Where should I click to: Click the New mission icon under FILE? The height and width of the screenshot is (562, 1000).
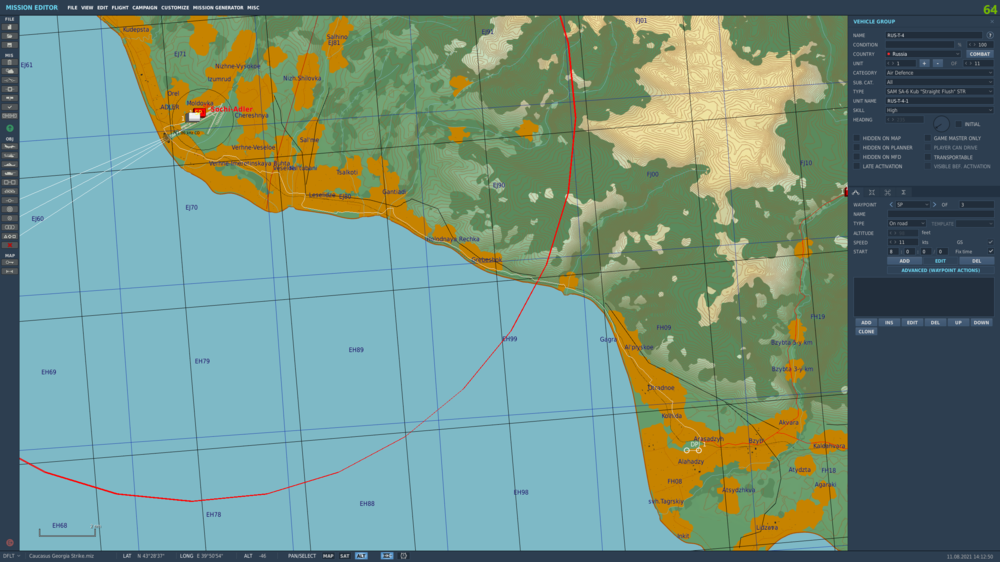point(10,27)
